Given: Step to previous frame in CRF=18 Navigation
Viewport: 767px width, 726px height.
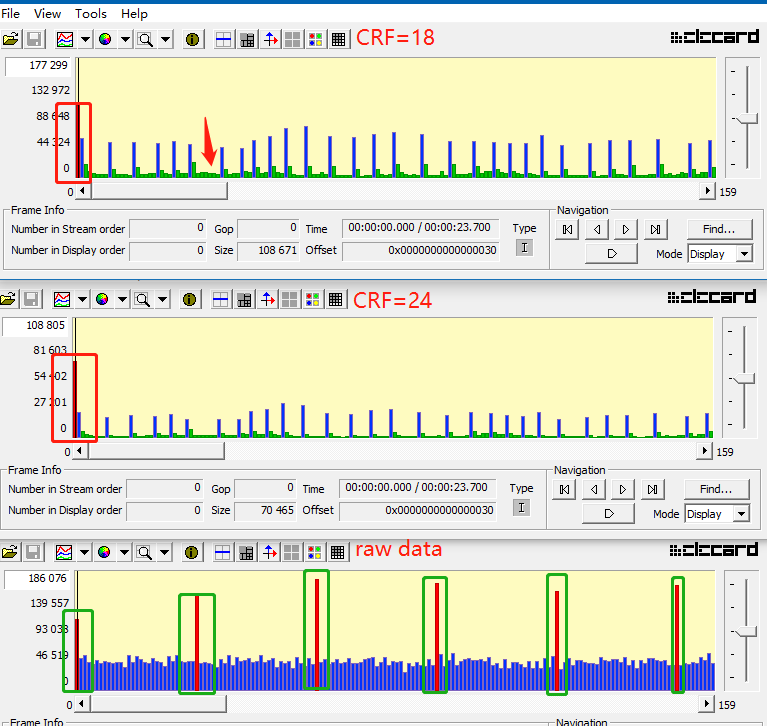Looking at the screenshot, I should coord(597,229).
